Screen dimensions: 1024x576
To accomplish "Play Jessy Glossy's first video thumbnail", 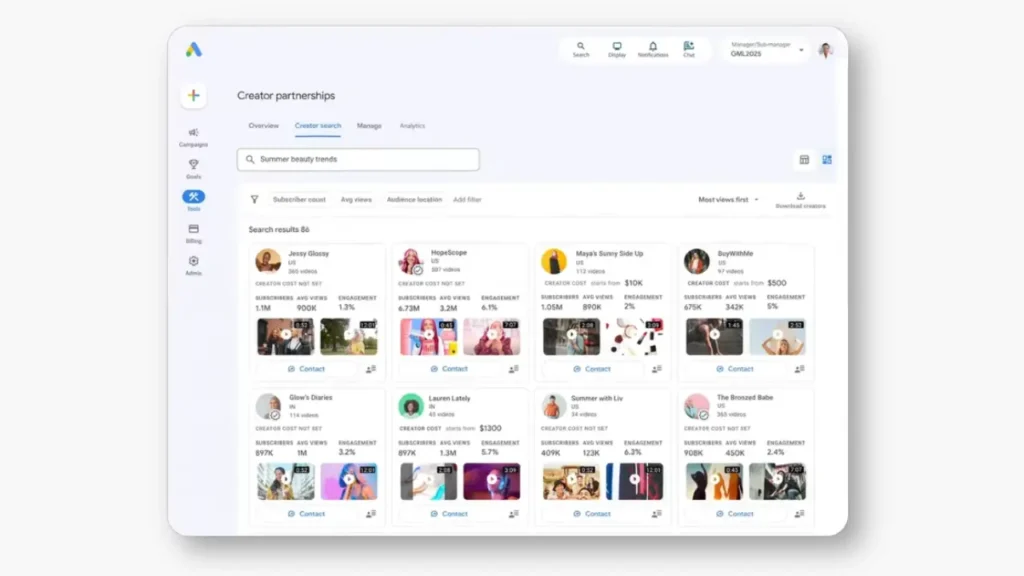I will [285, 336].
